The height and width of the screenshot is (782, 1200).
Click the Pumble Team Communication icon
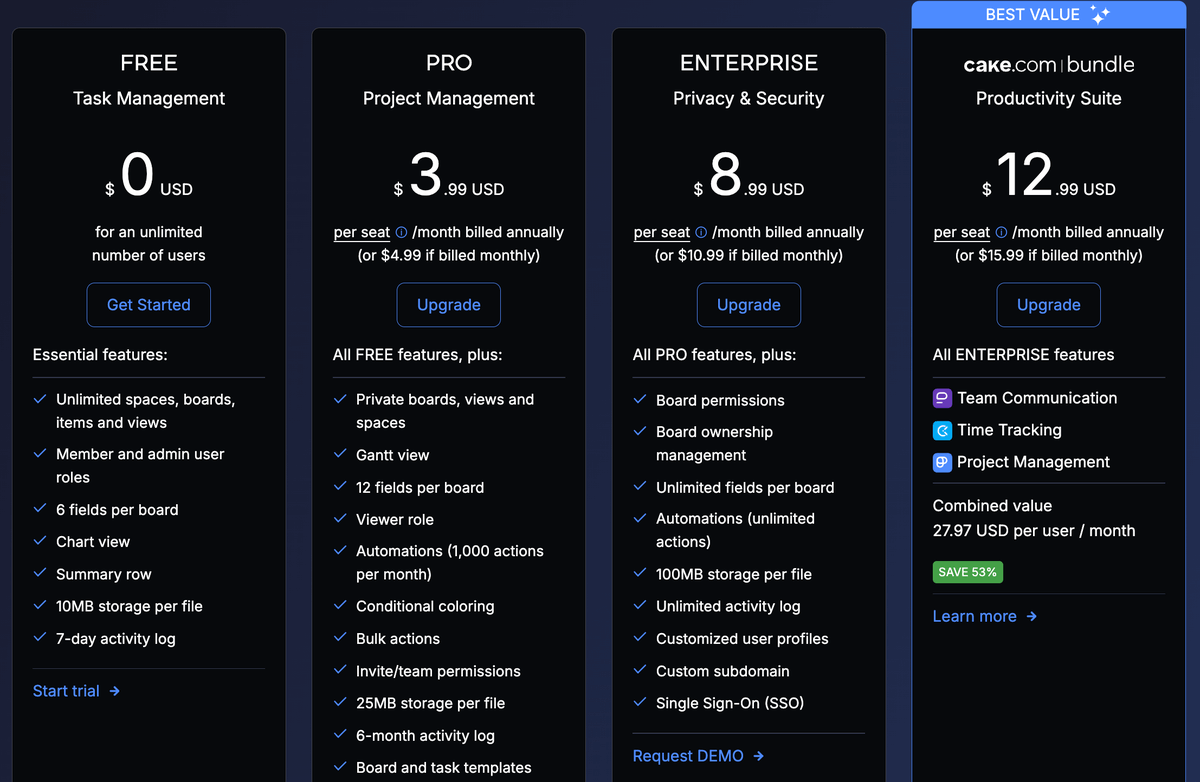tap(941, 398)
